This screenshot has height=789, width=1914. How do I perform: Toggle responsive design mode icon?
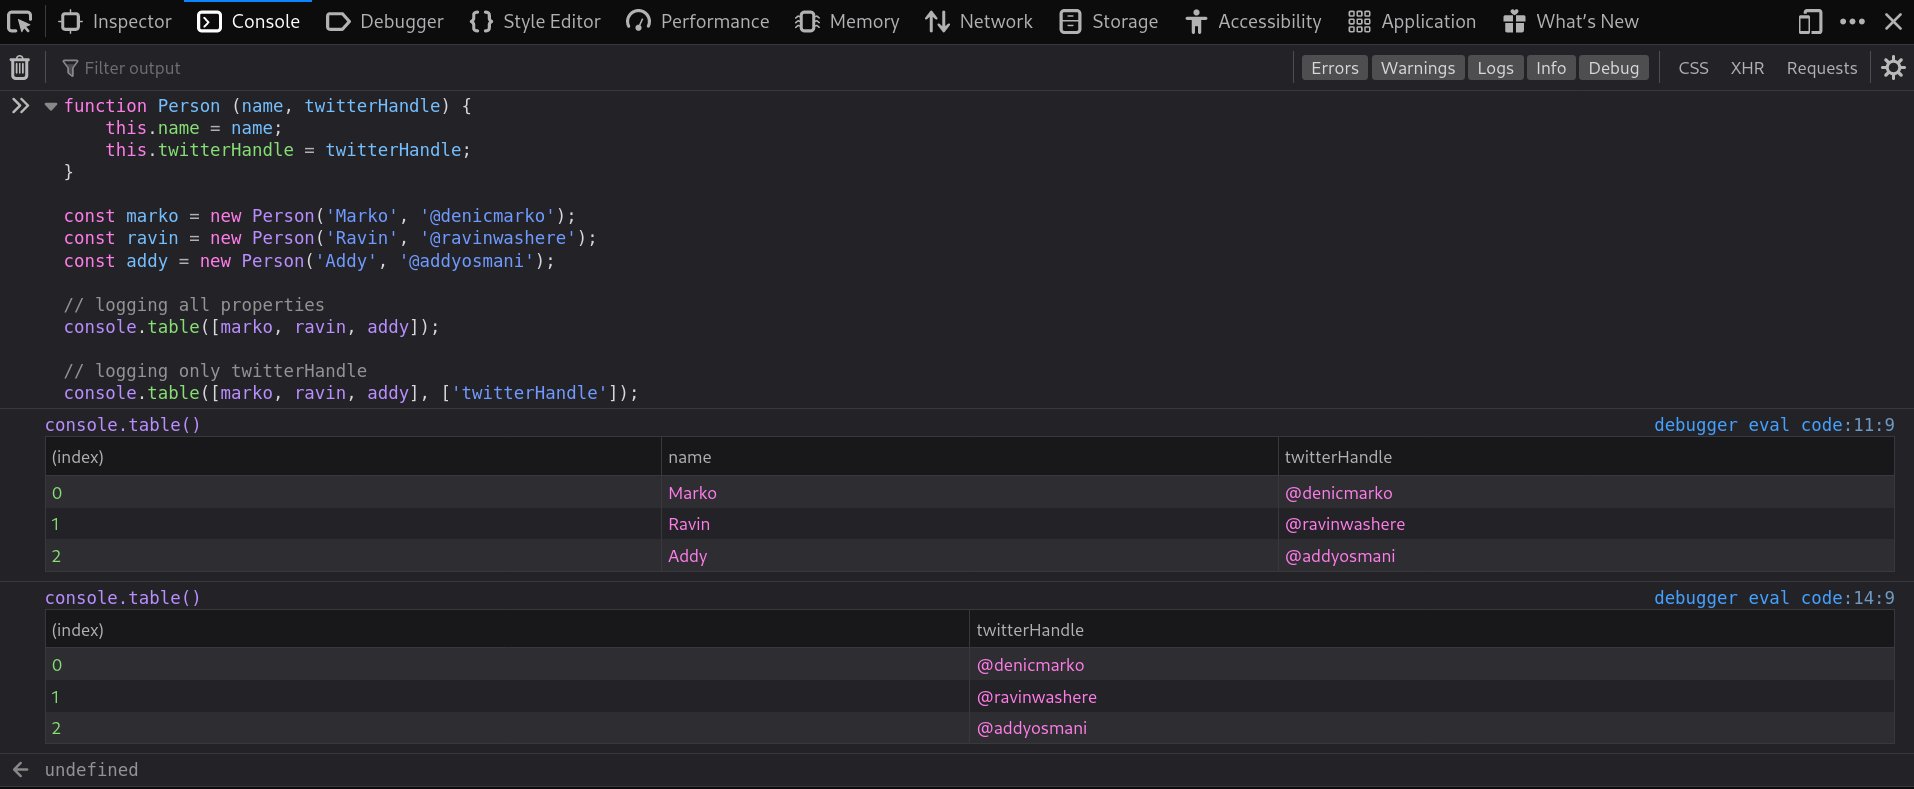tap(1810, 21)
